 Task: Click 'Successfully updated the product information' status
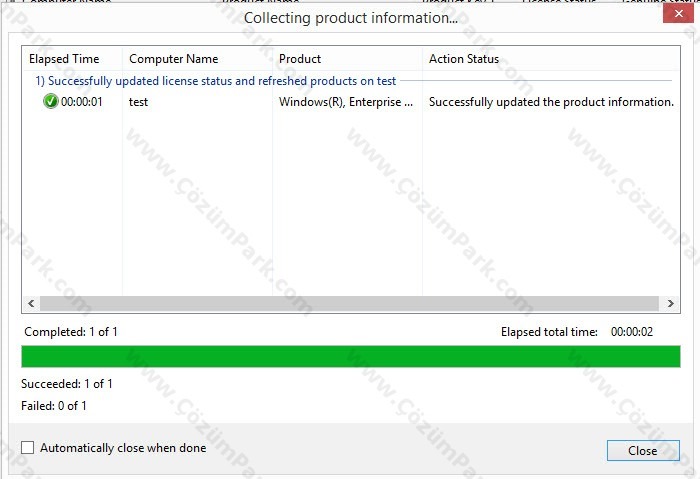coord(551,102)
